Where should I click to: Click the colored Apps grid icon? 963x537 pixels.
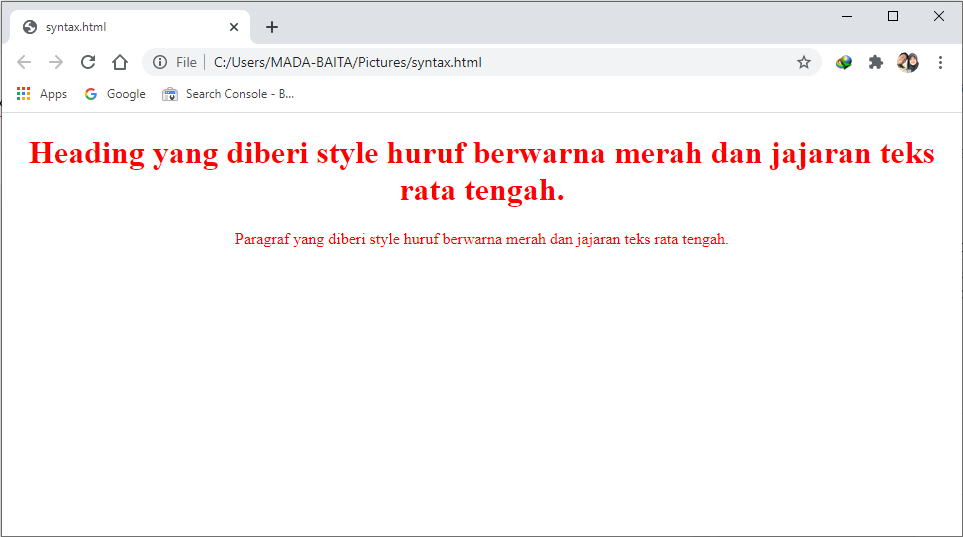[23, 93]
